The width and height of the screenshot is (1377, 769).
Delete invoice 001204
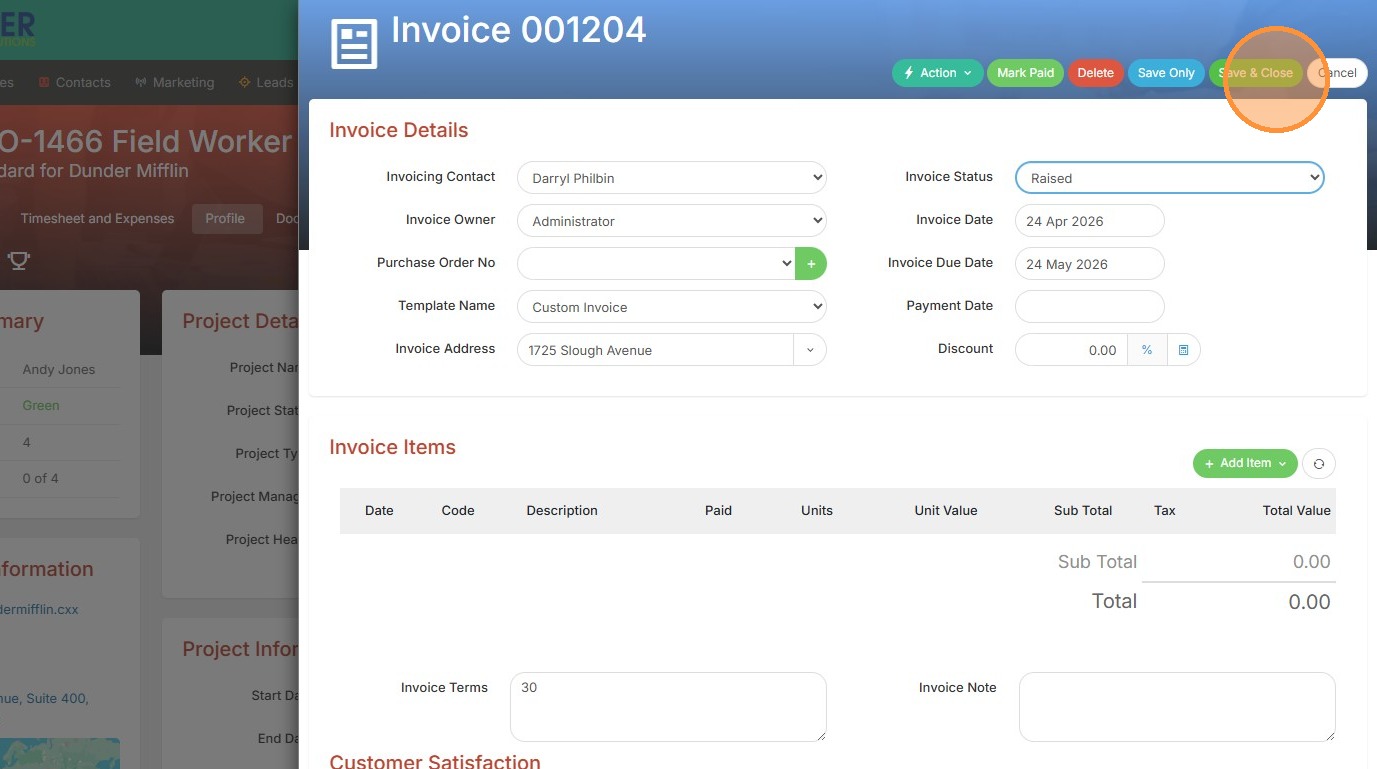[x=1095, y=73]
